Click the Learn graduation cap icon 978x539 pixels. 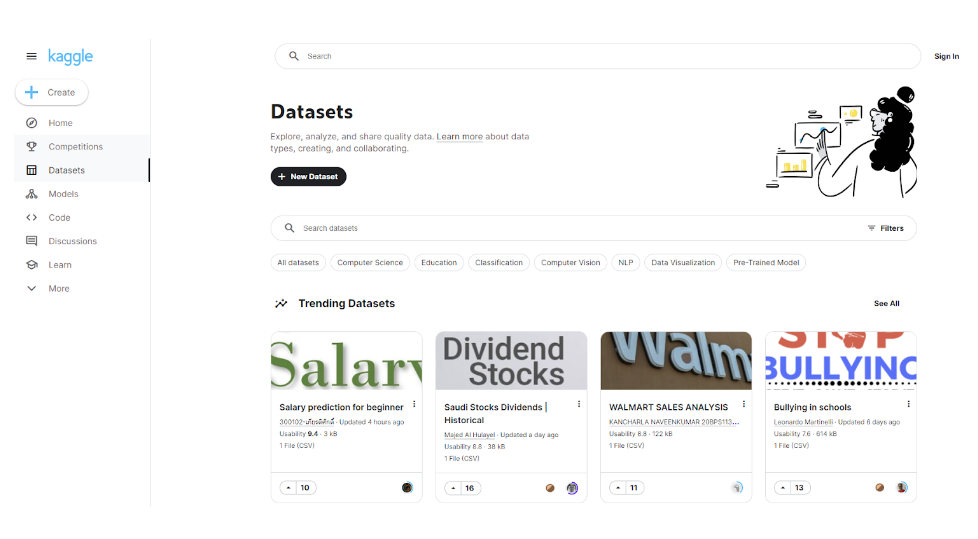(31, 265)
